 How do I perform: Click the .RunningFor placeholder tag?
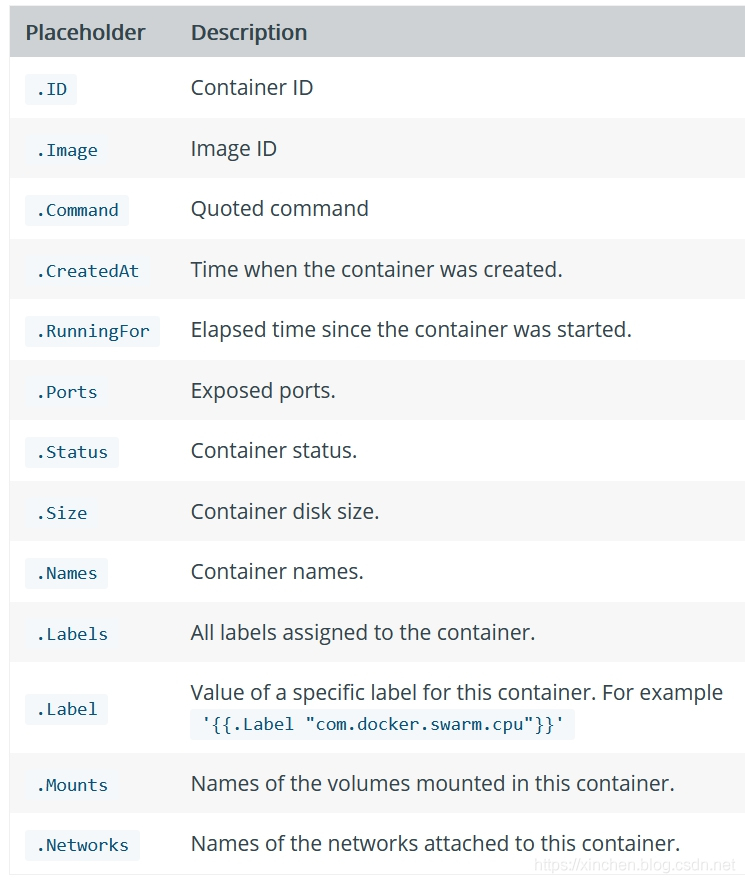pos(92,331)
